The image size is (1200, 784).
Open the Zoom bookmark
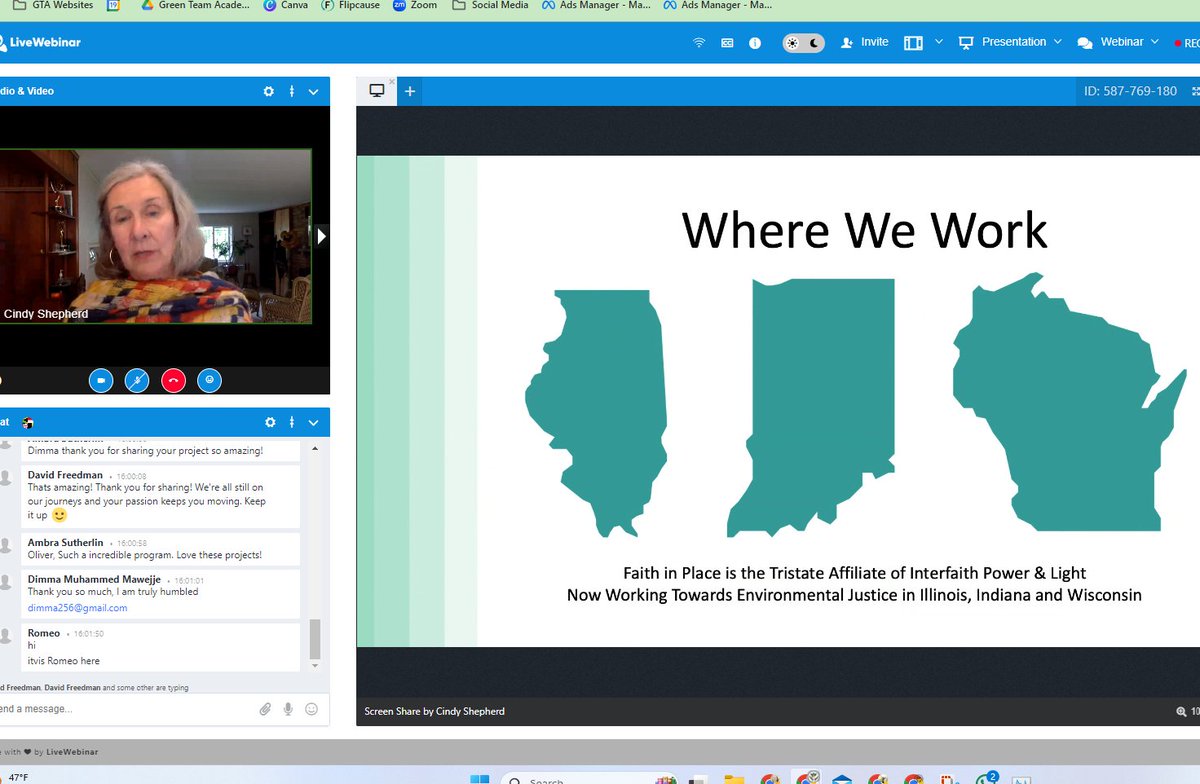tap(415, 5)
